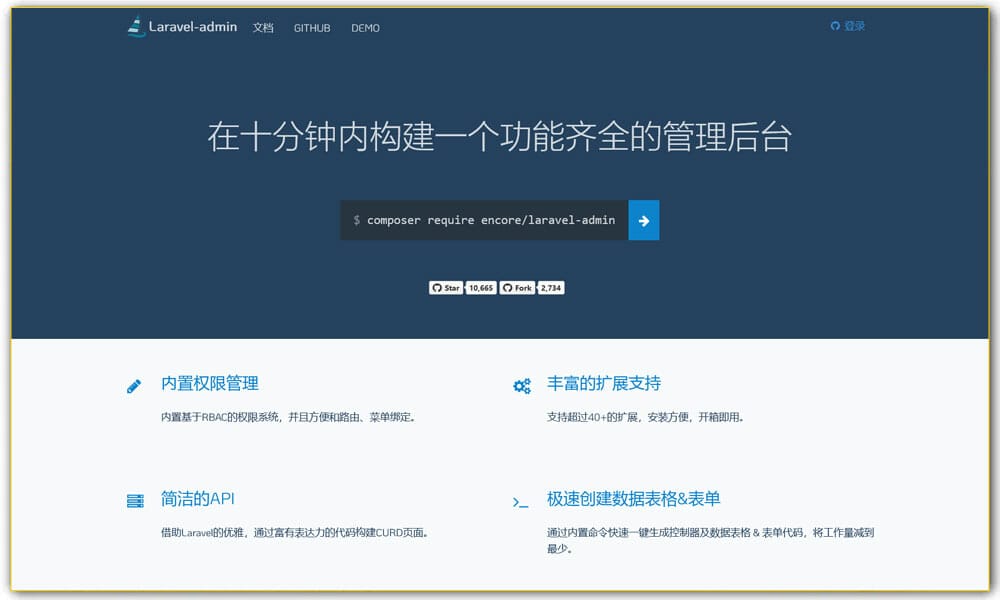Click the terminal icon next to 极速创建数据表格&表单
This screenshot has width=1000, height=600.
pyautogui.click(x=521, y=503)
